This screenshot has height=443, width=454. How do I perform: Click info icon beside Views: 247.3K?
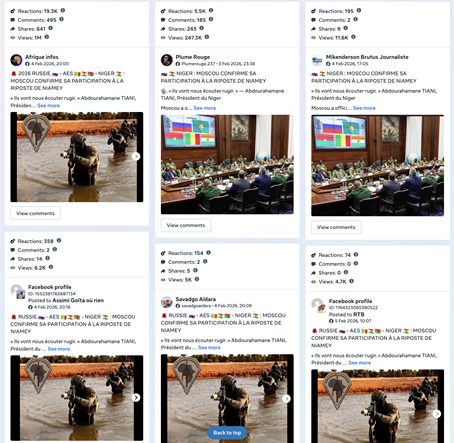pos(207,37)
